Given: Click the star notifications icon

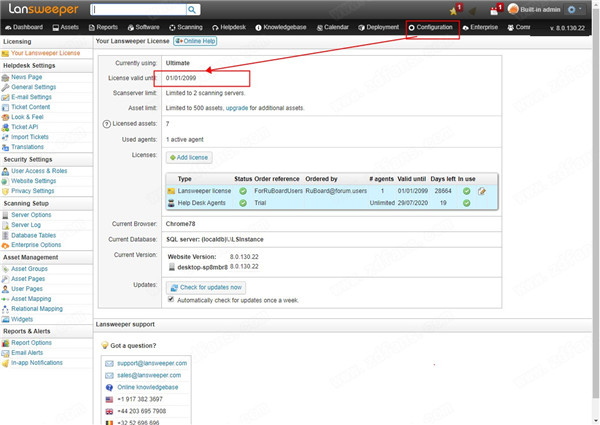Looking at the screenshot, I should coord(454,11).
